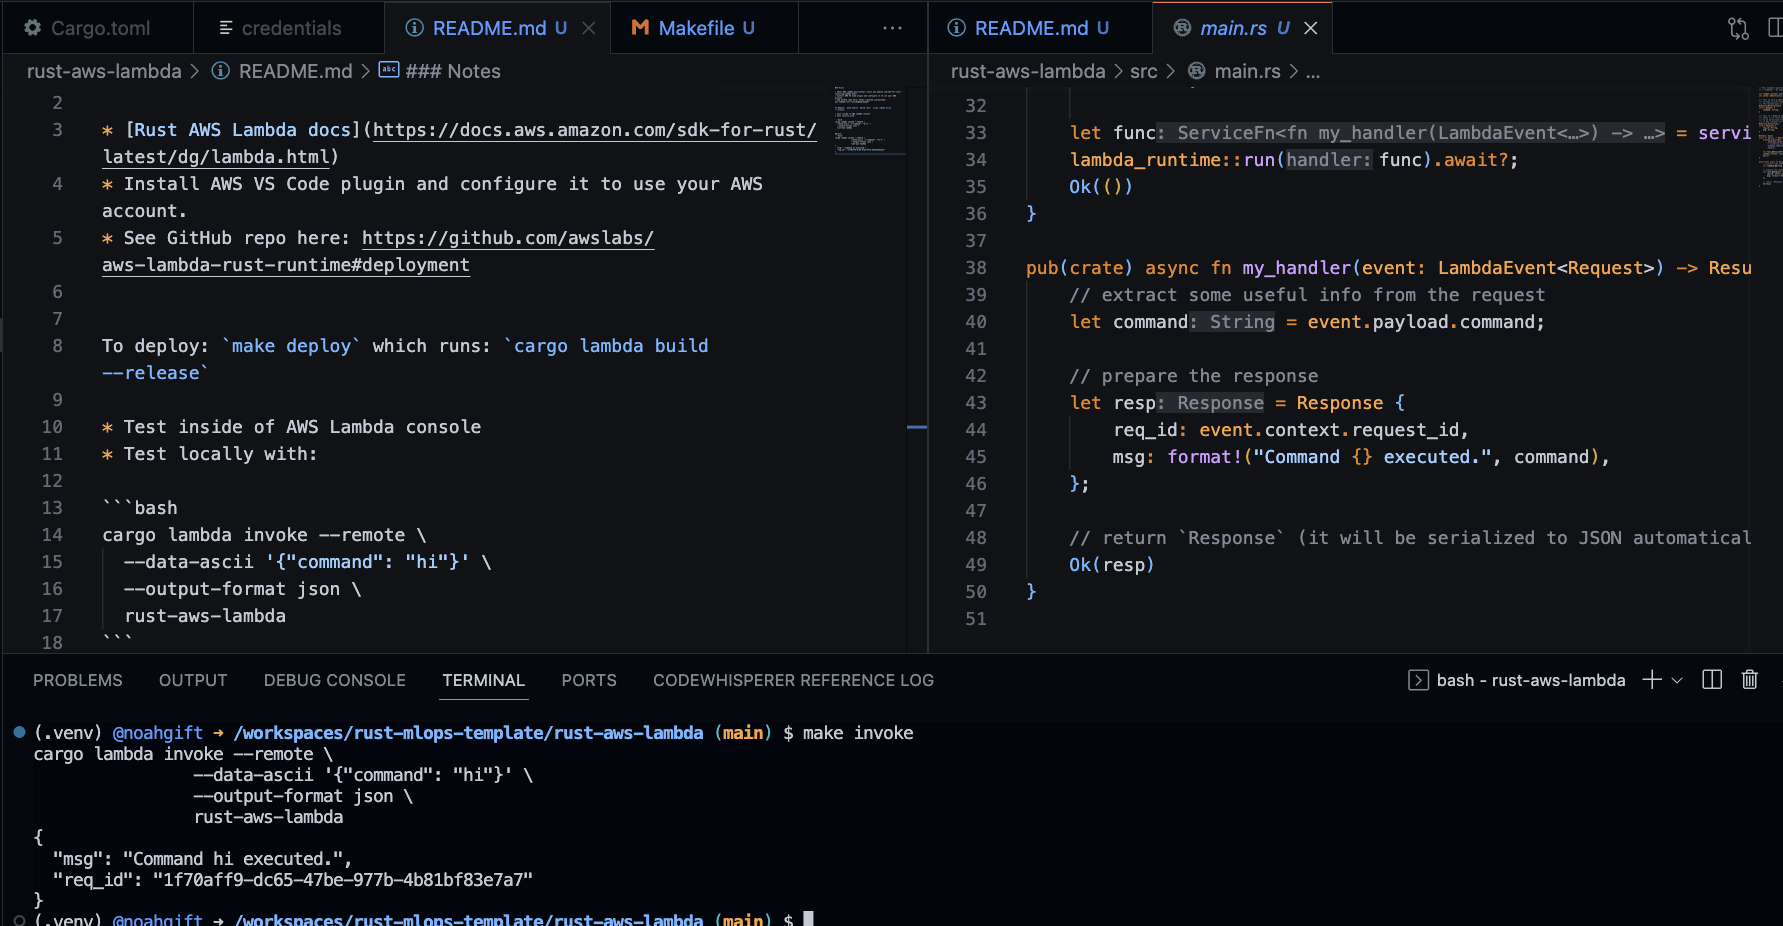Select the TERMINAL panel tab

tap(483, 680)
